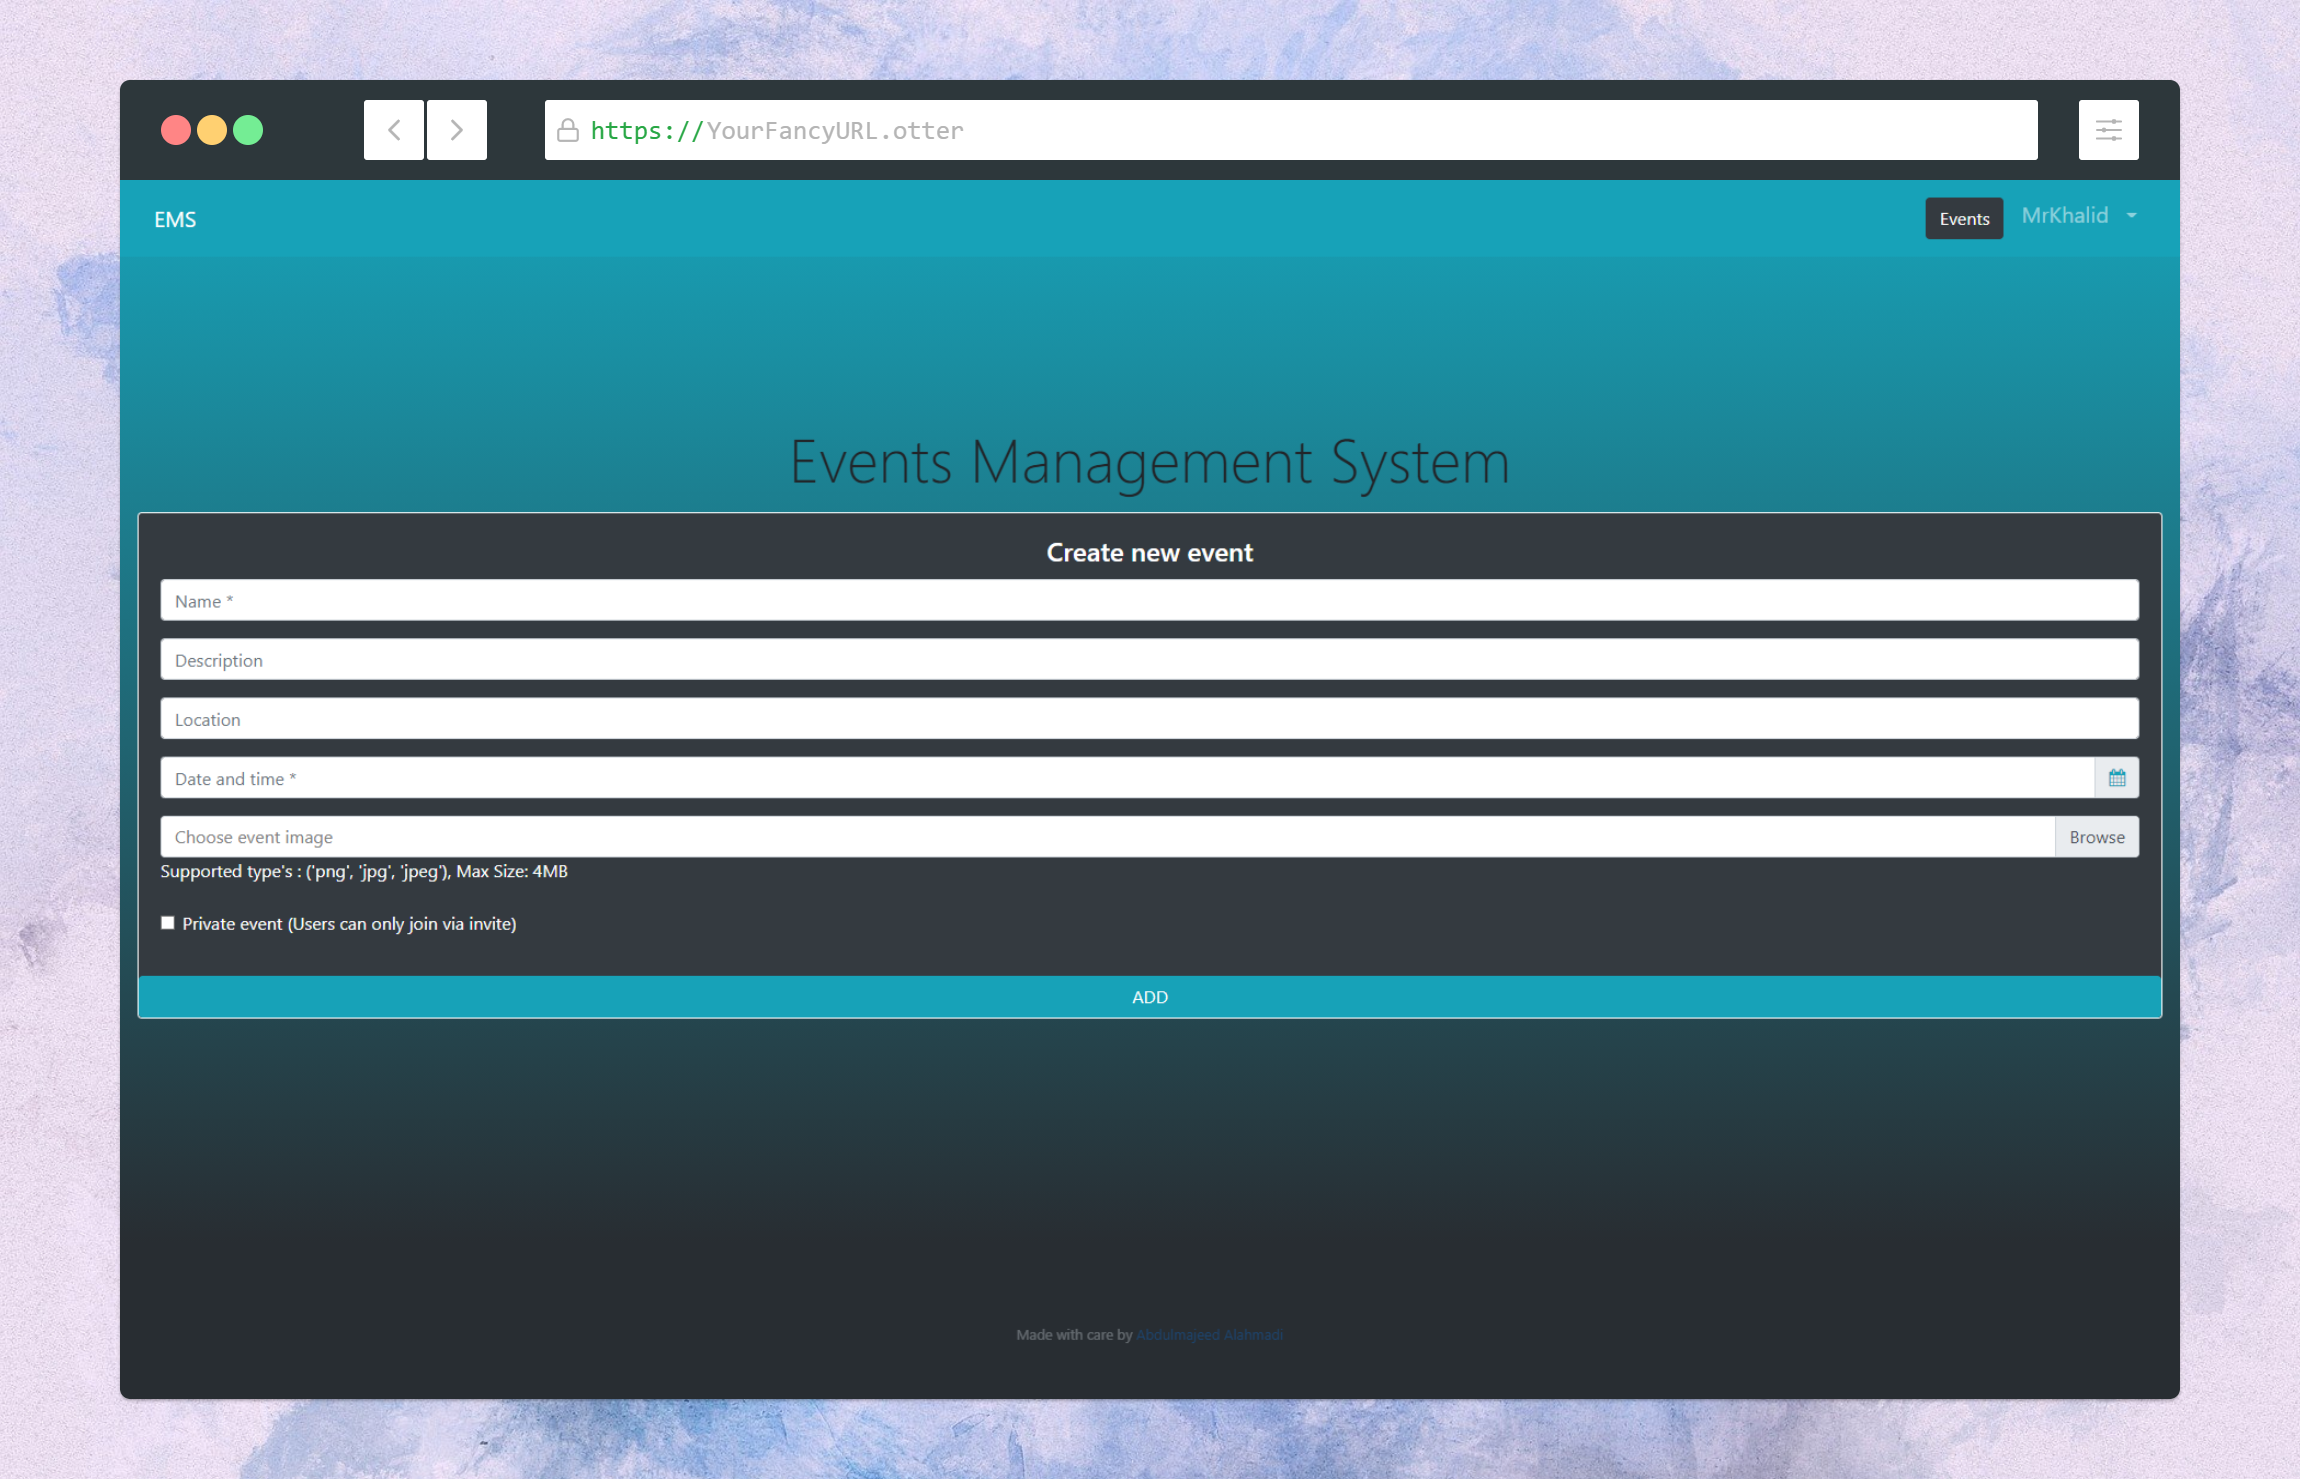Click the Browse file button
Image resolution: width=2300 pixels, height=1479 pixels.
2097,837
